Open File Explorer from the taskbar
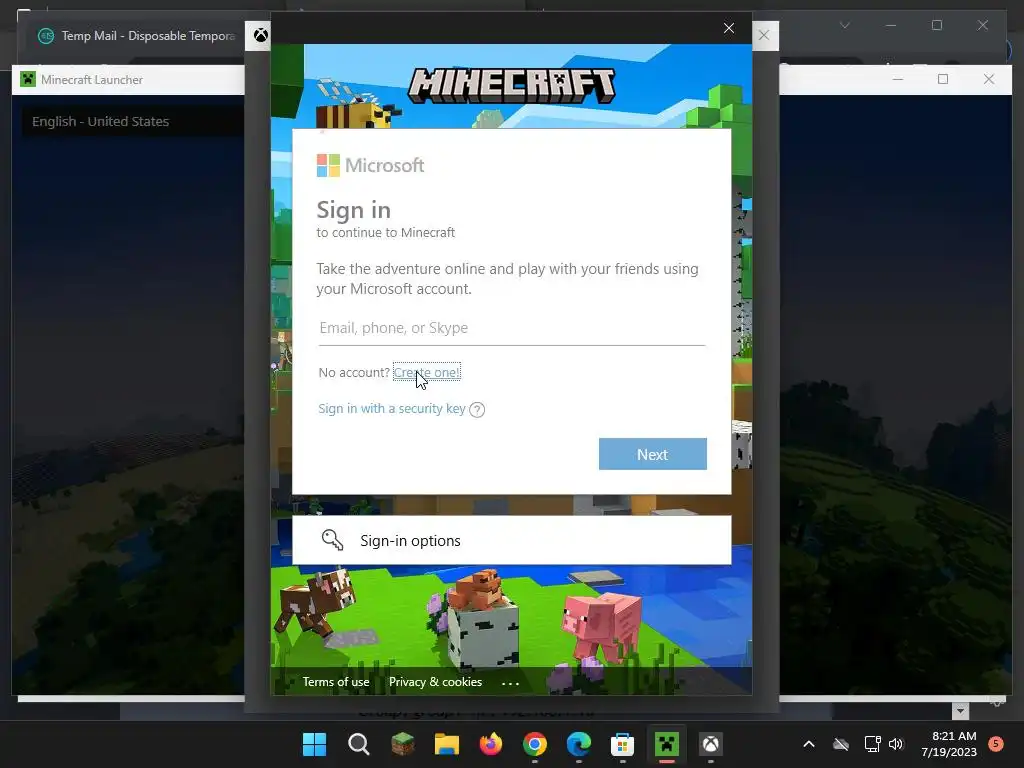This screenshot has height=768, width=1024. [x=447, y=744]
